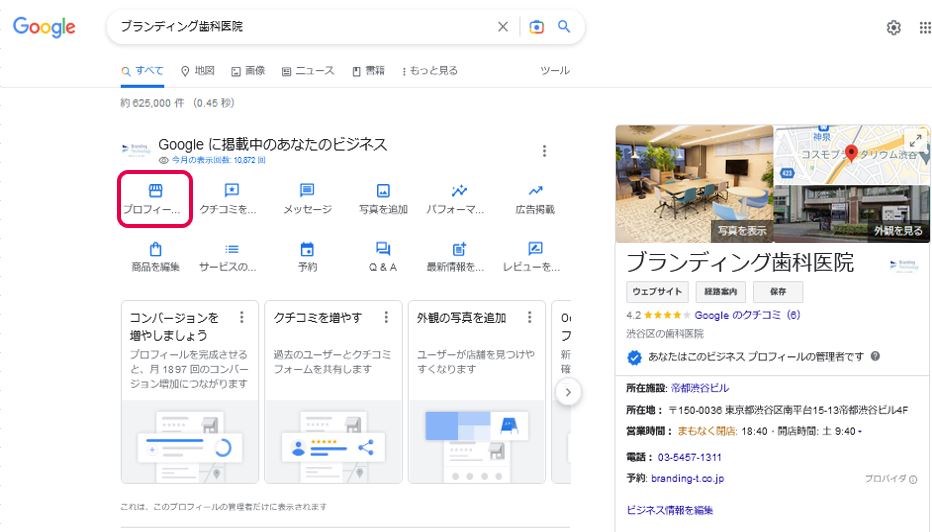Switch to the 書籍 tab
Screen dimensions: 932x532
coord(369,71)
